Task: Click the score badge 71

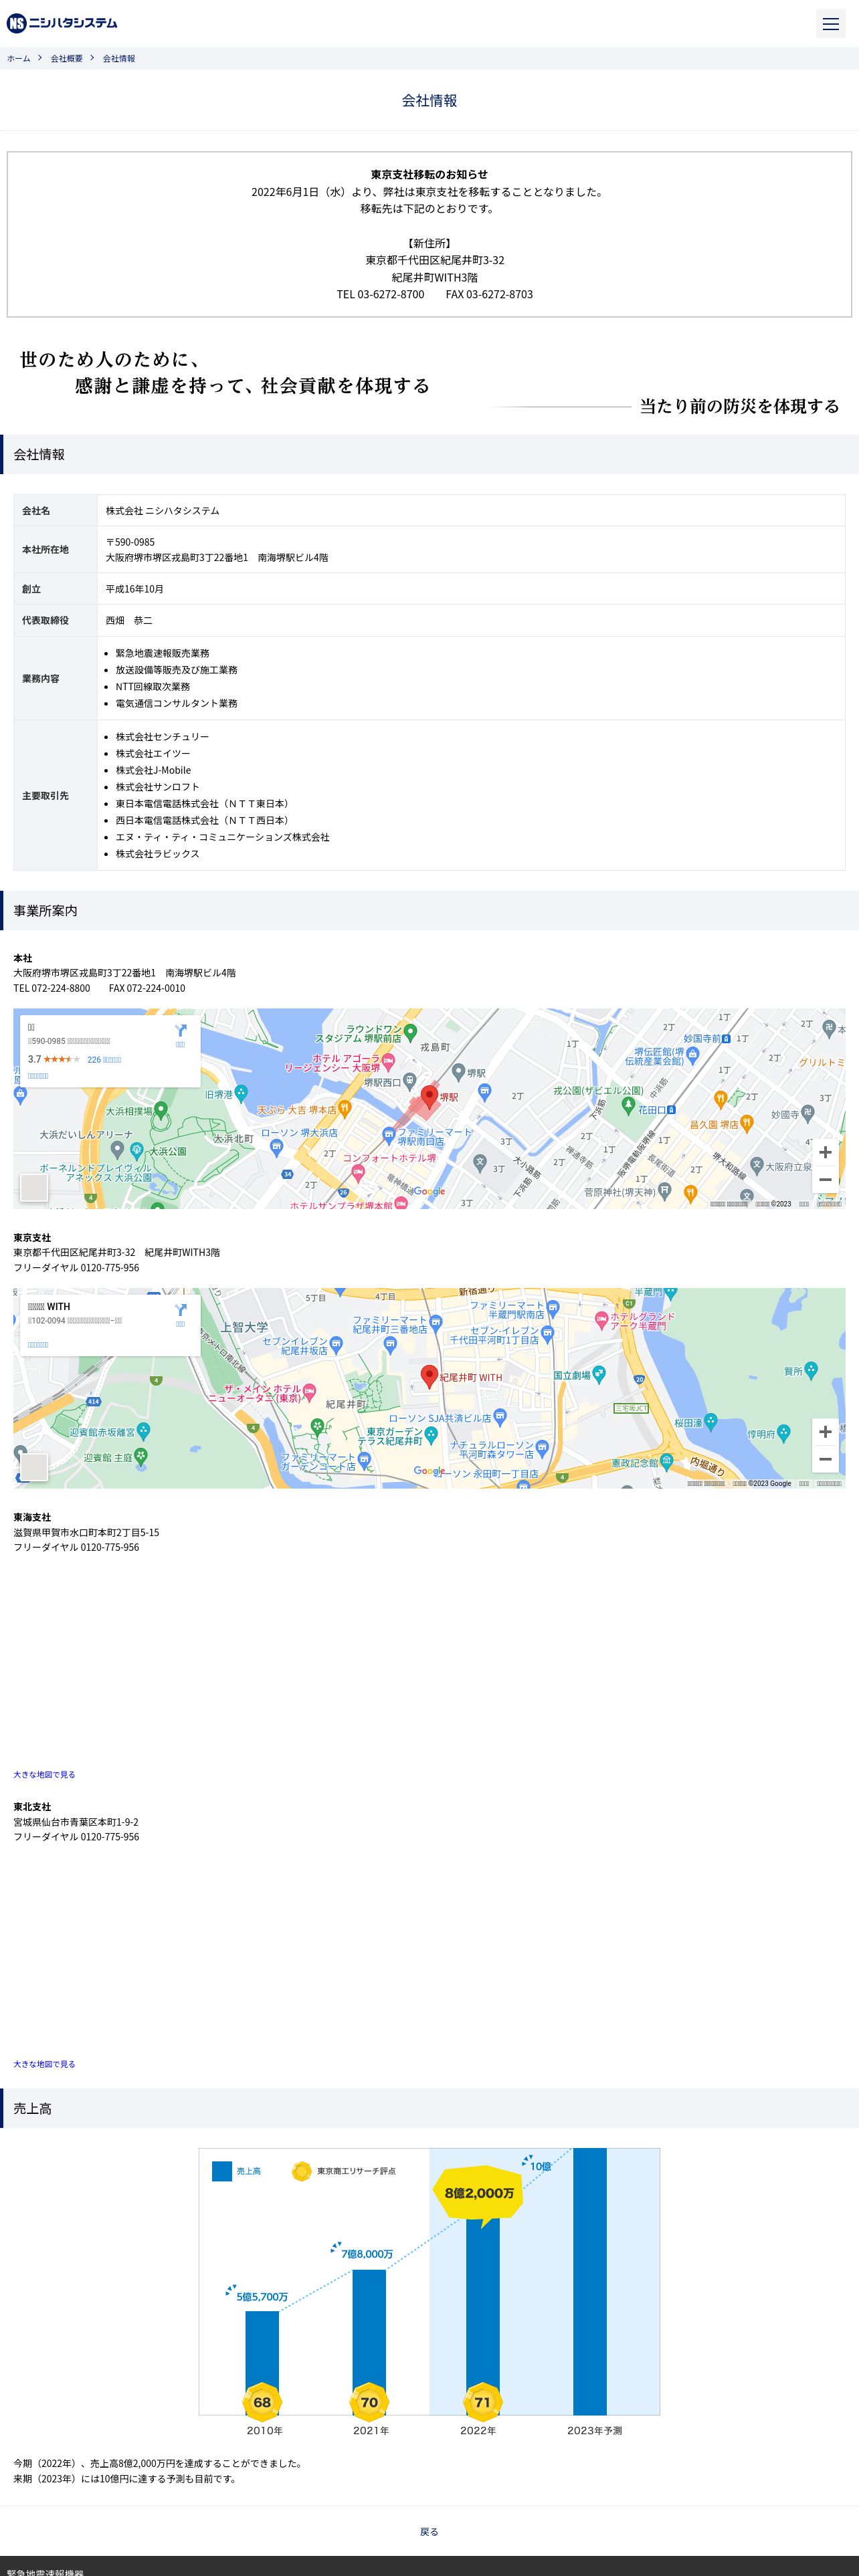Action: coord(483,2402)
